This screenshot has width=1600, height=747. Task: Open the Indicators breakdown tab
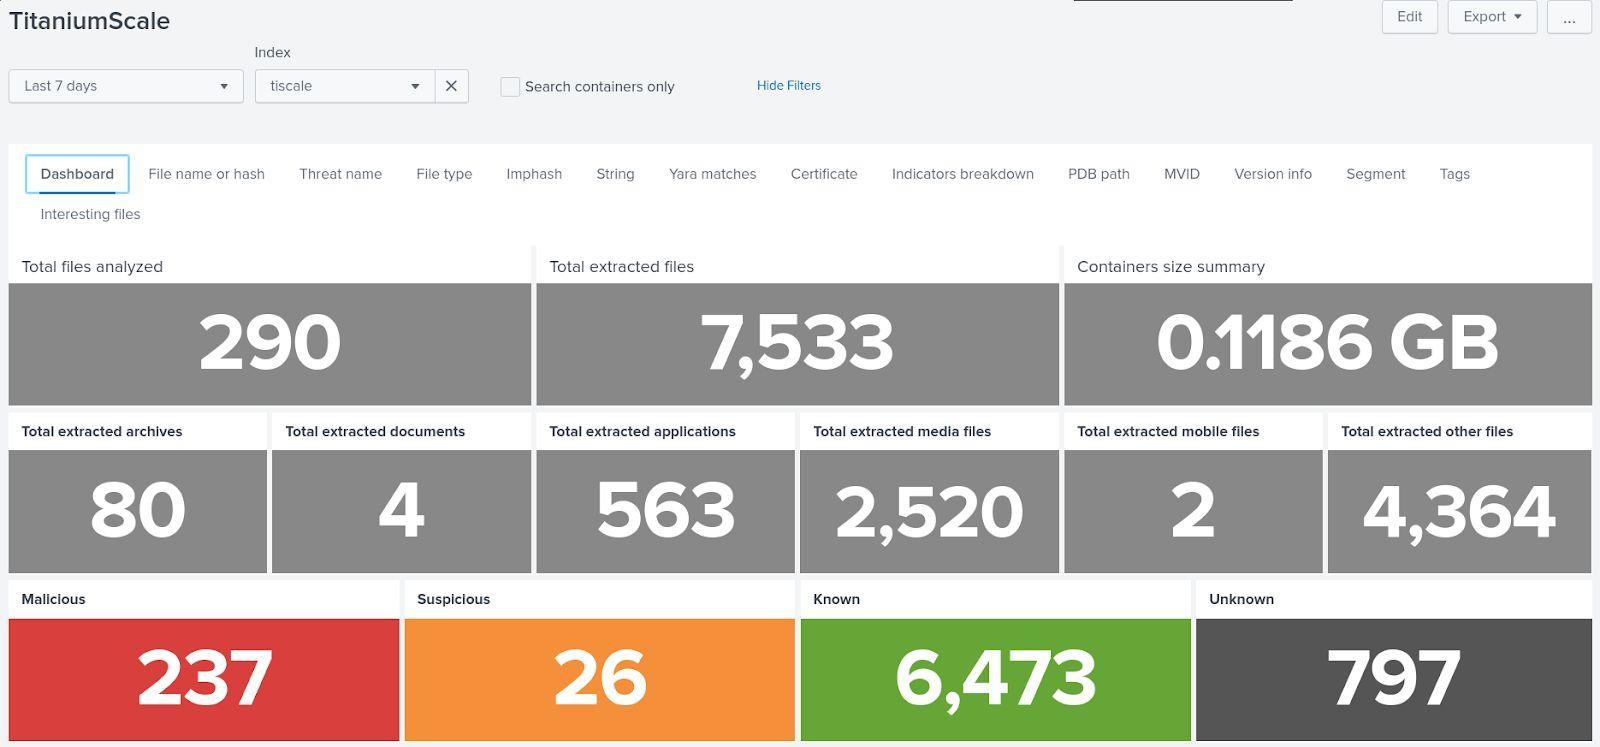tap(963, 174)
